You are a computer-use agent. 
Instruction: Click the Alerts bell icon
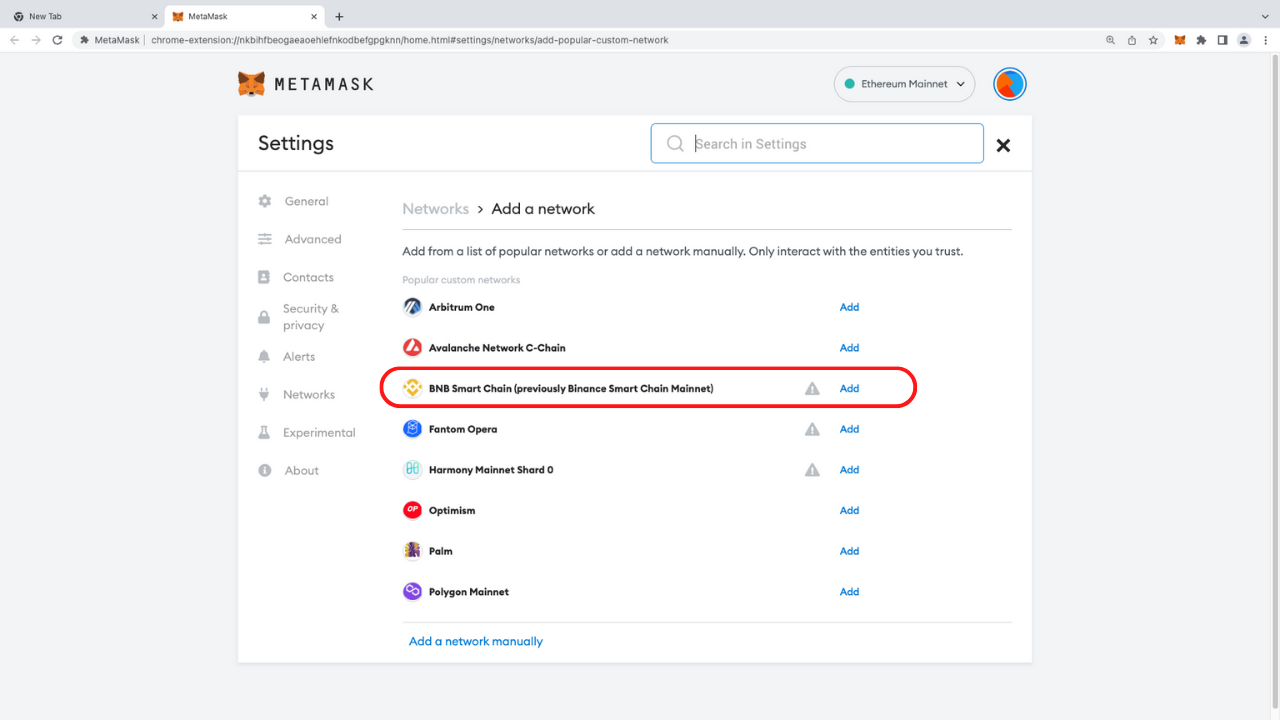(x=264, y=356)
